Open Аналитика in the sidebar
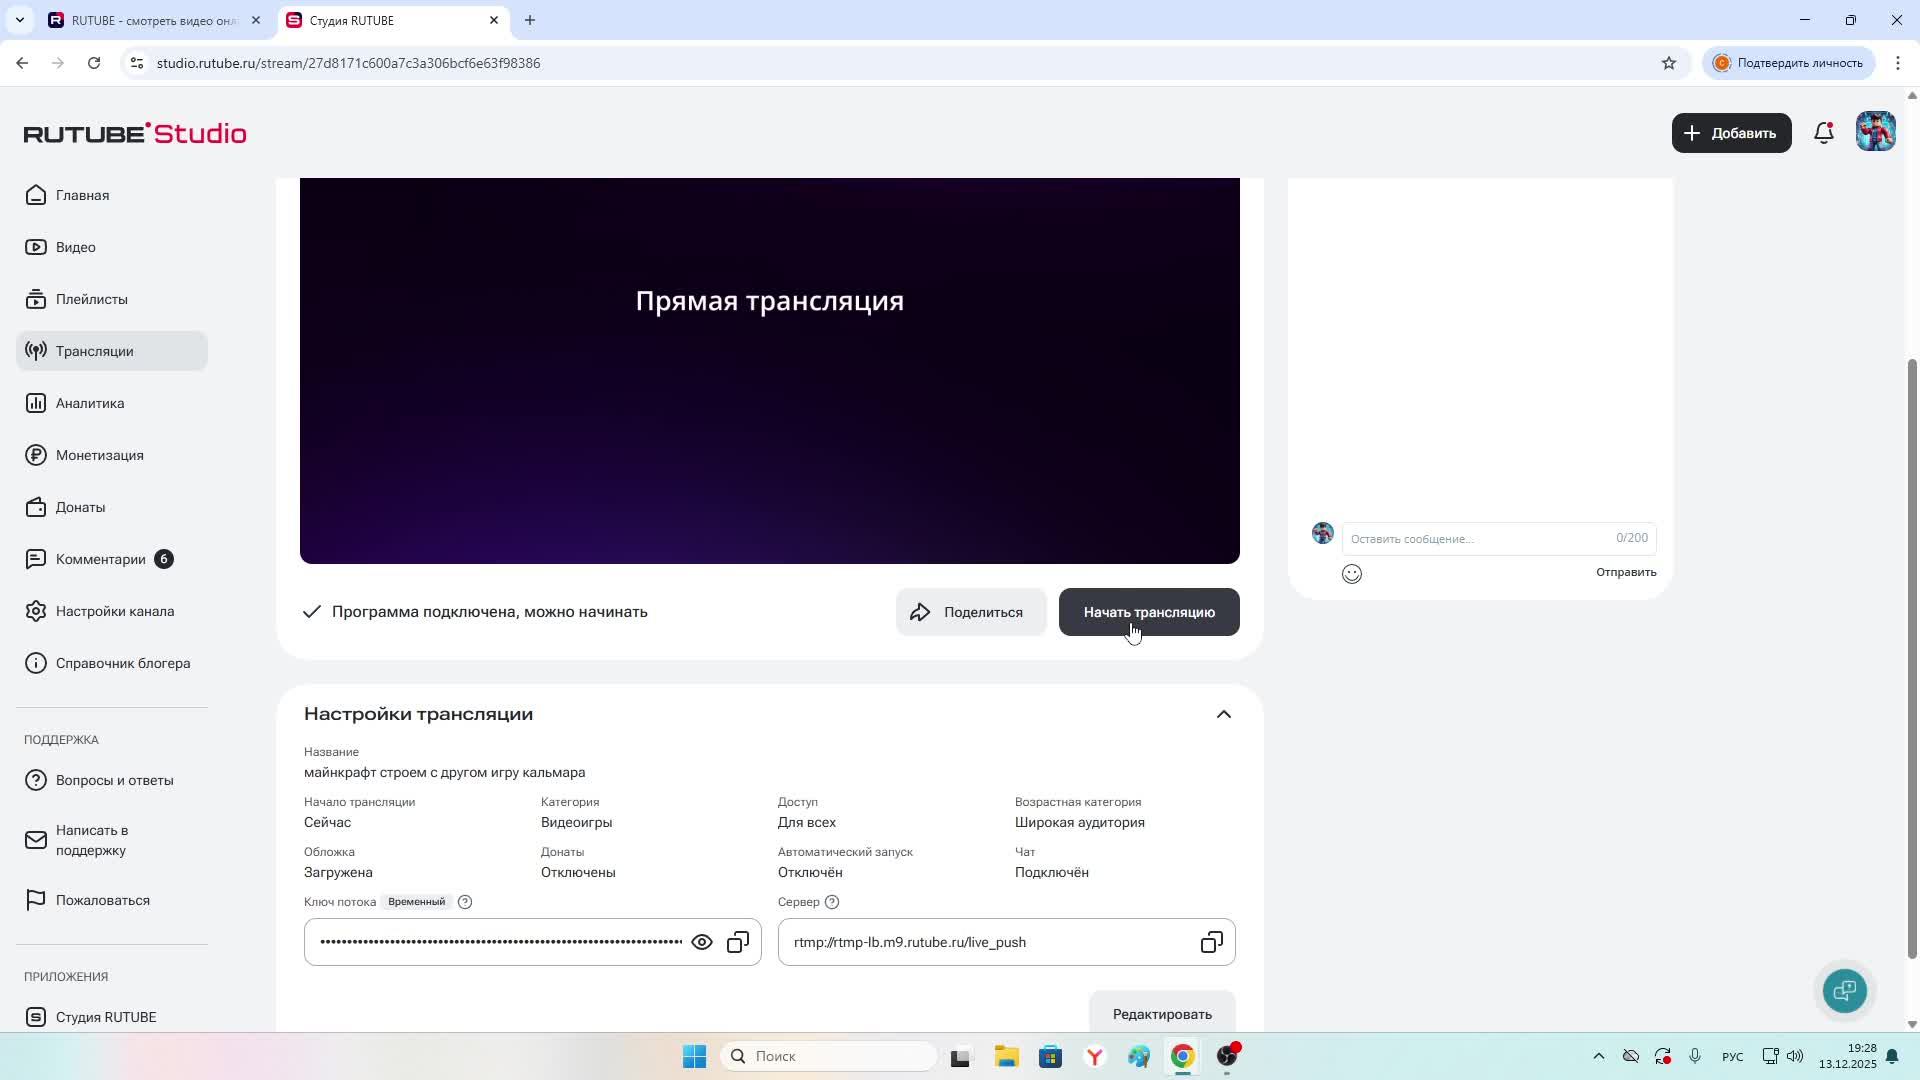The width and height of the screenshot is (1920, 1080). 90,403
